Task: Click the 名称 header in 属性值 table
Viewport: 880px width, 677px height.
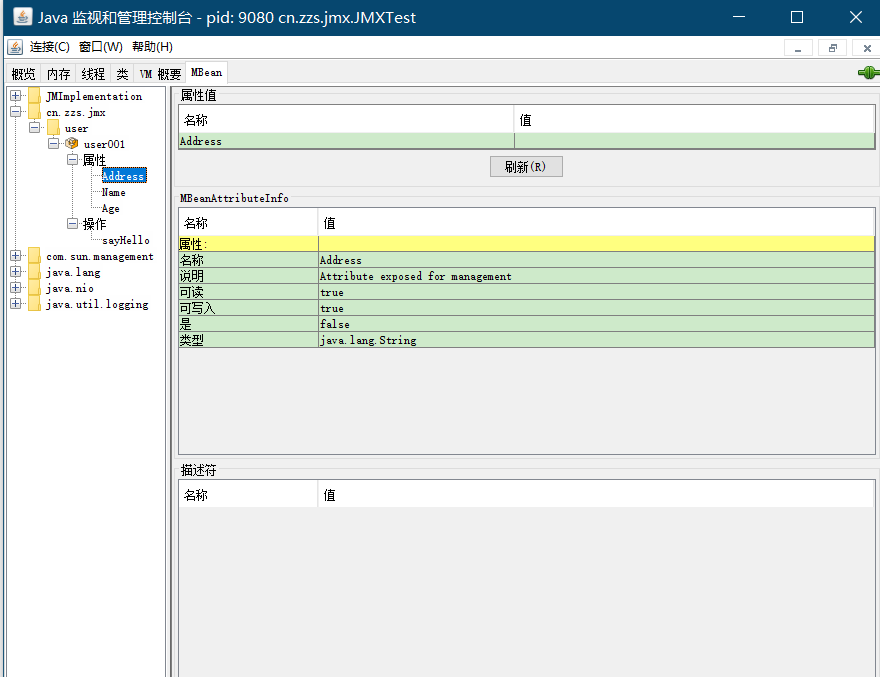Action: 346,120
